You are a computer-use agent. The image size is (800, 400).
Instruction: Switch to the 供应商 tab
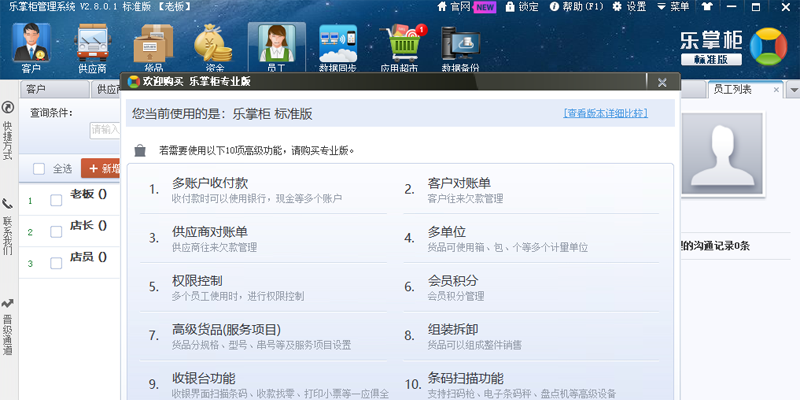pos(107,89)
